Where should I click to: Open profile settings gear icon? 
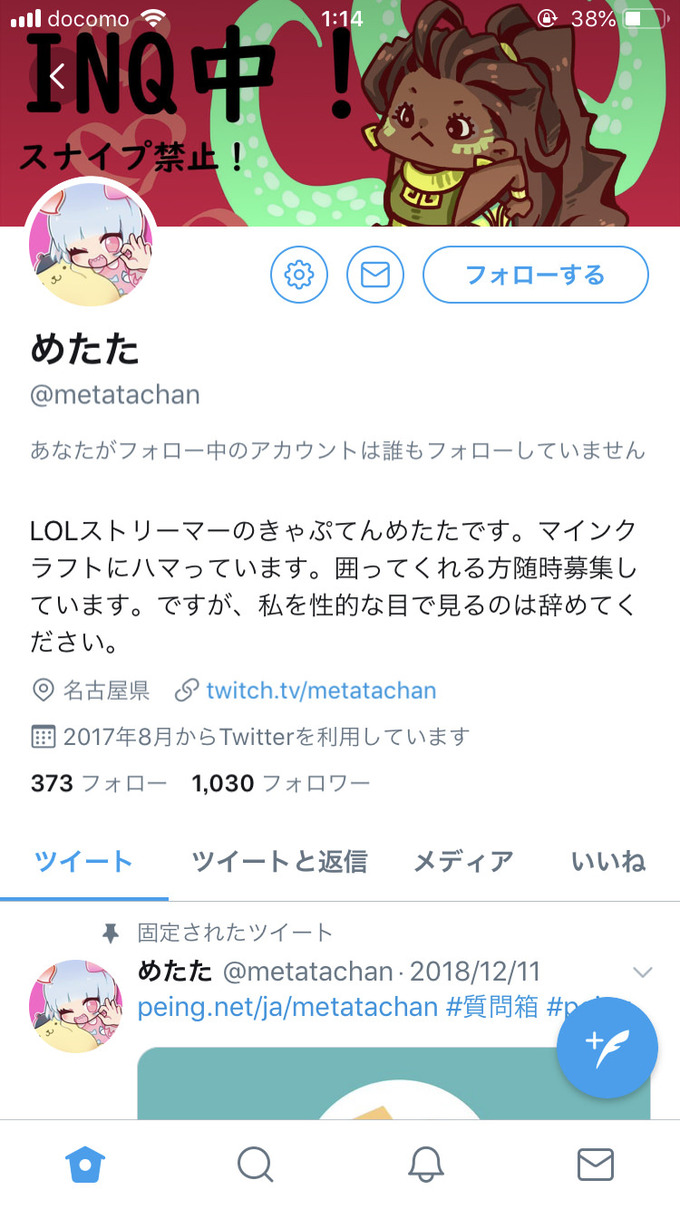[299, 274]
